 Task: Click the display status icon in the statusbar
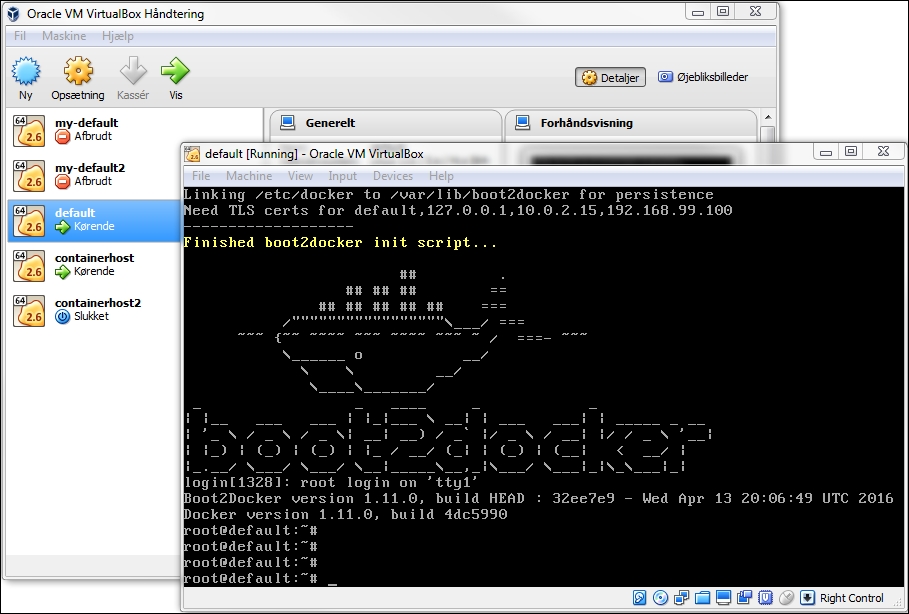click(x=723, y=597)
